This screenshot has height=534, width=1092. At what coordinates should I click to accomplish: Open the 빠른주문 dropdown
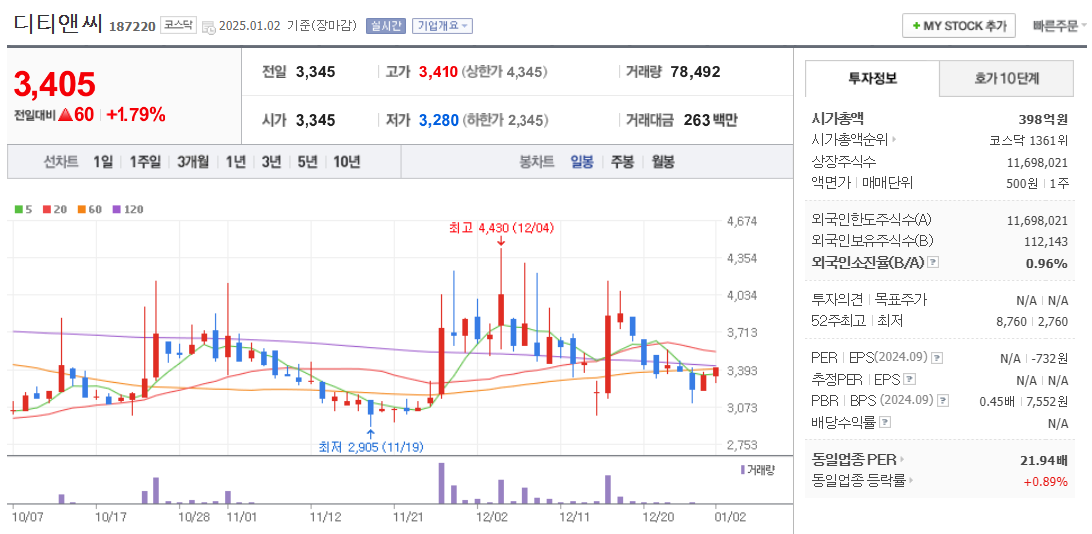(x=1060, y=26)
